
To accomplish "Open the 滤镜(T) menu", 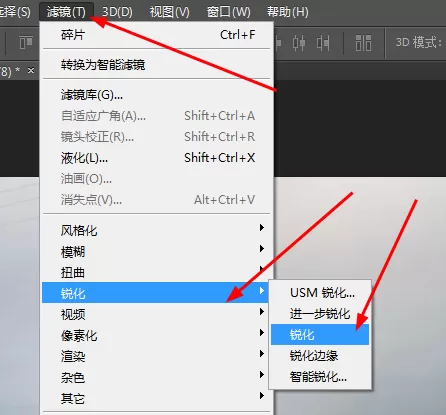I will [66, 12].
